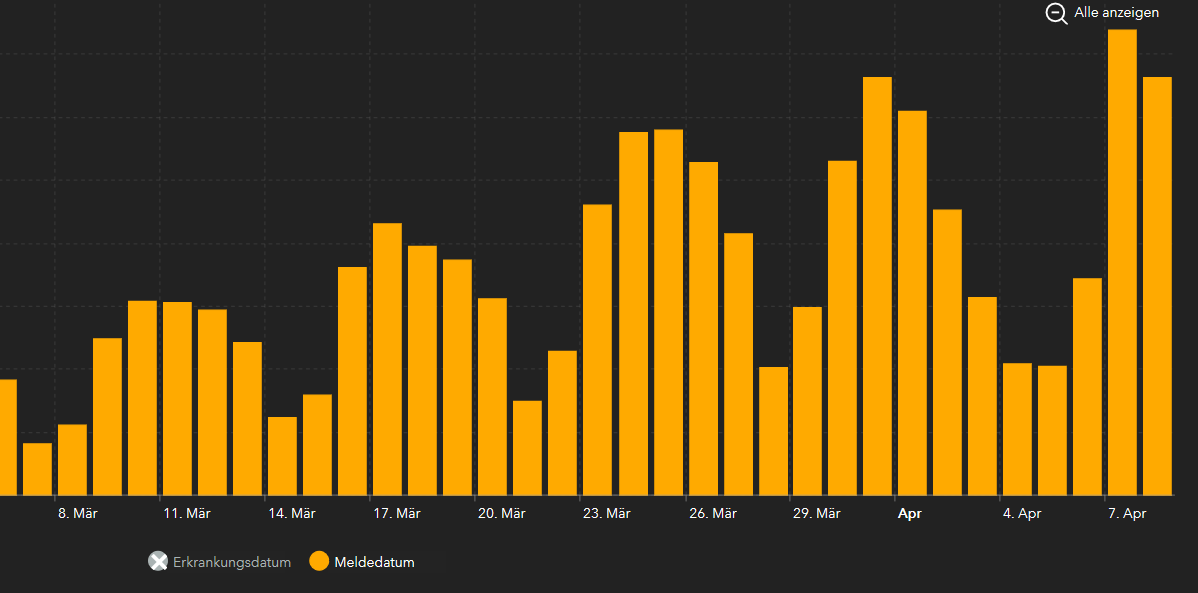Click the 4. Apr axis label
1198x593 pixels.
click(x=1022, y=514)
